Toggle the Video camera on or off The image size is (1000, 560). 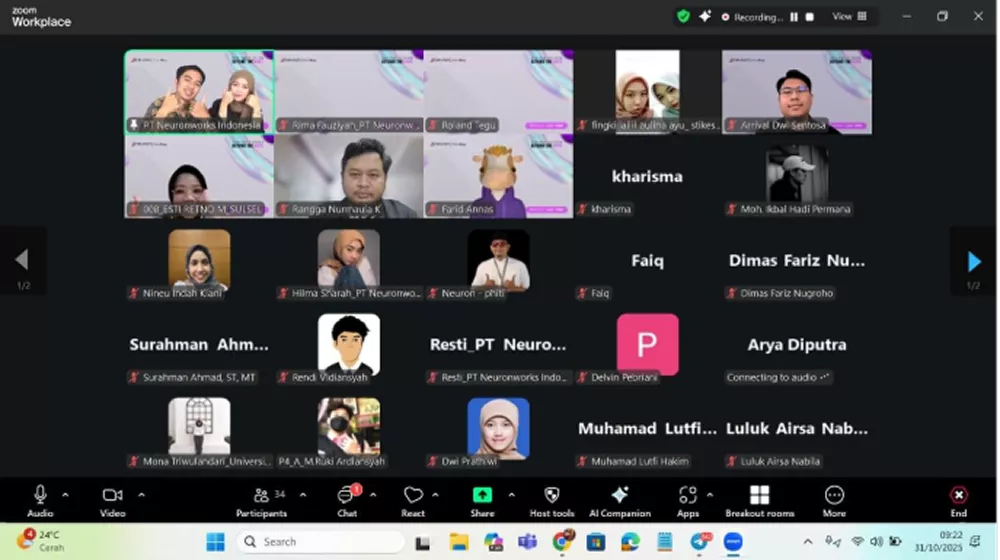[113, 501]
